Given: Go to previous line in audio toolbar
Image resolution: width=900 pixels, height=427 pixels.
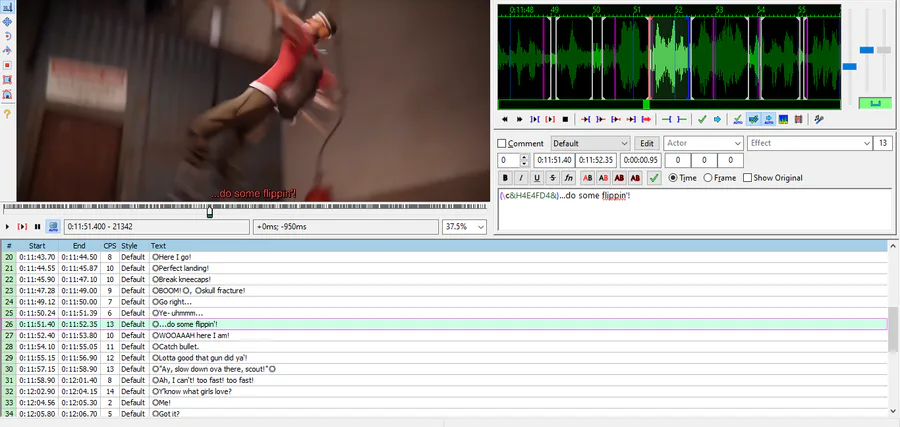Looking at the screenshot, I should (x=505, y=119).
